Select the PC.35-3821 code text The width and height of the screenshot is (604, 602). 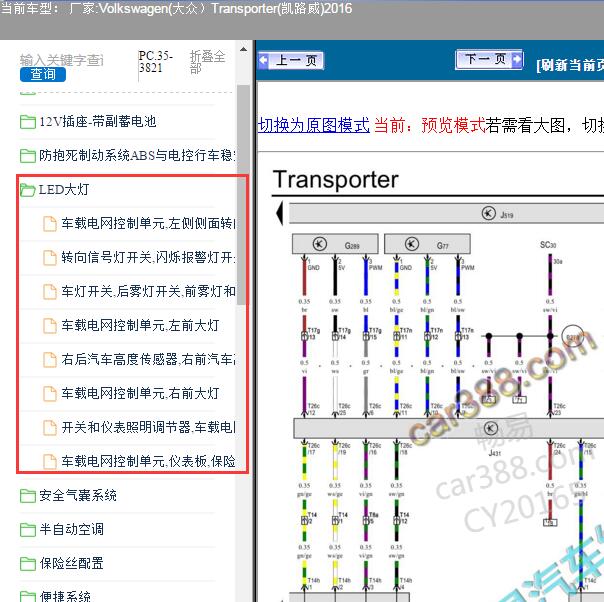(156, 62)
